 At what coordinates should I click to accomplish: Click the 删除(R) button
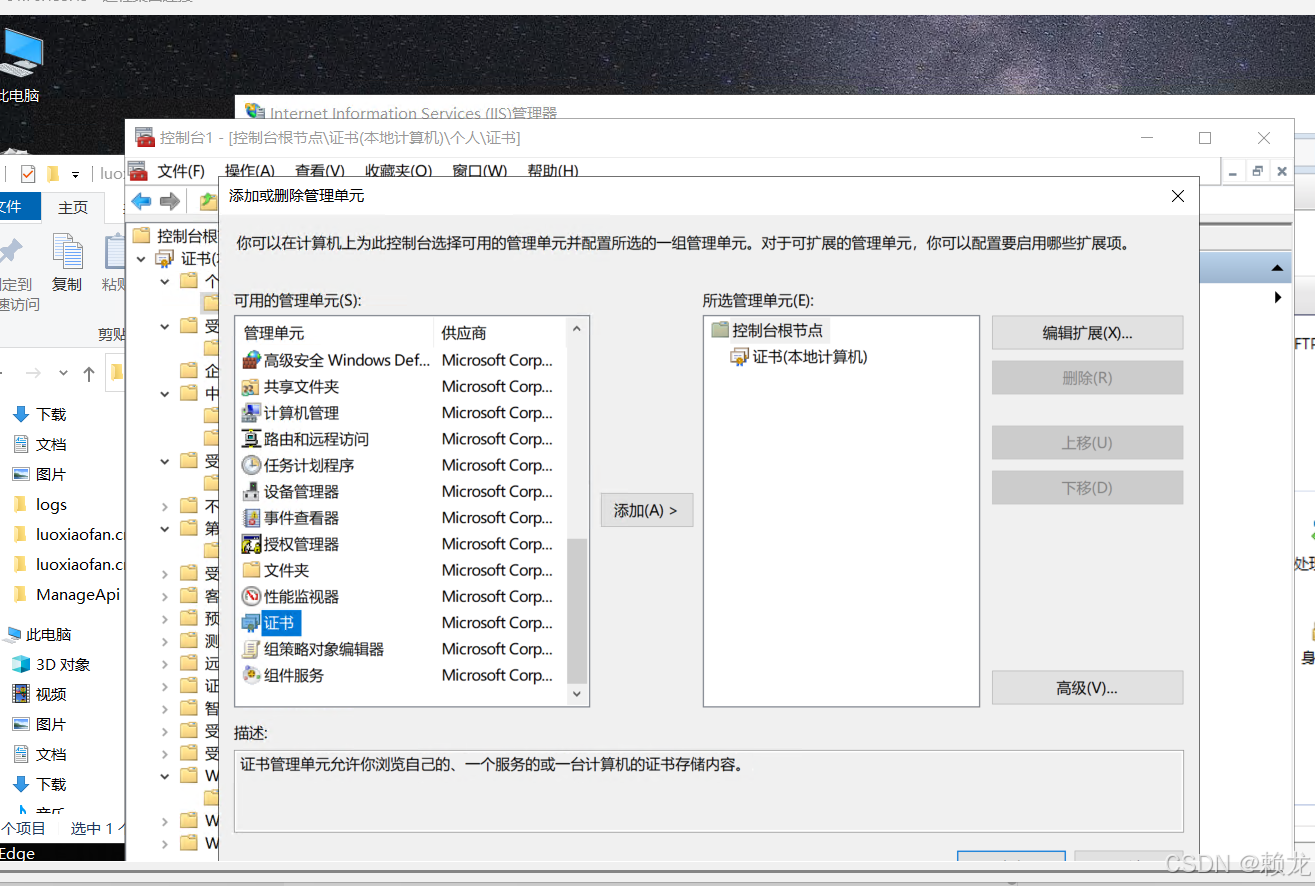pos(1088,378)
